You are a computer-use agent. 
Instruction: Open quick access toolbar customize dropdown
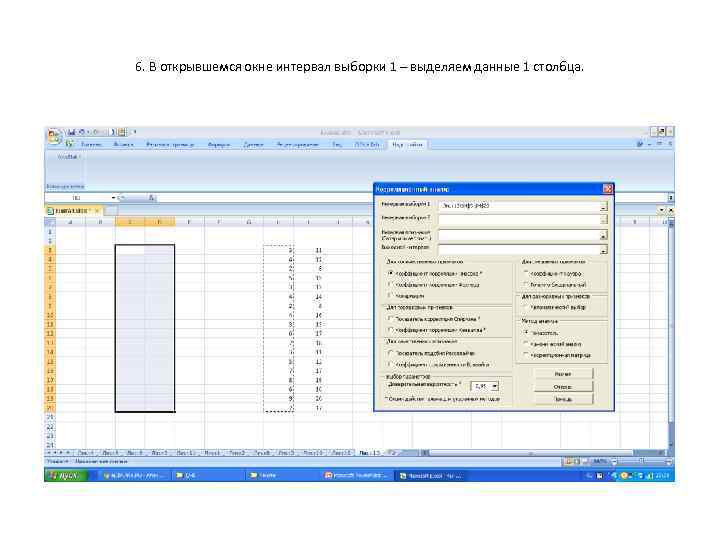135,132
